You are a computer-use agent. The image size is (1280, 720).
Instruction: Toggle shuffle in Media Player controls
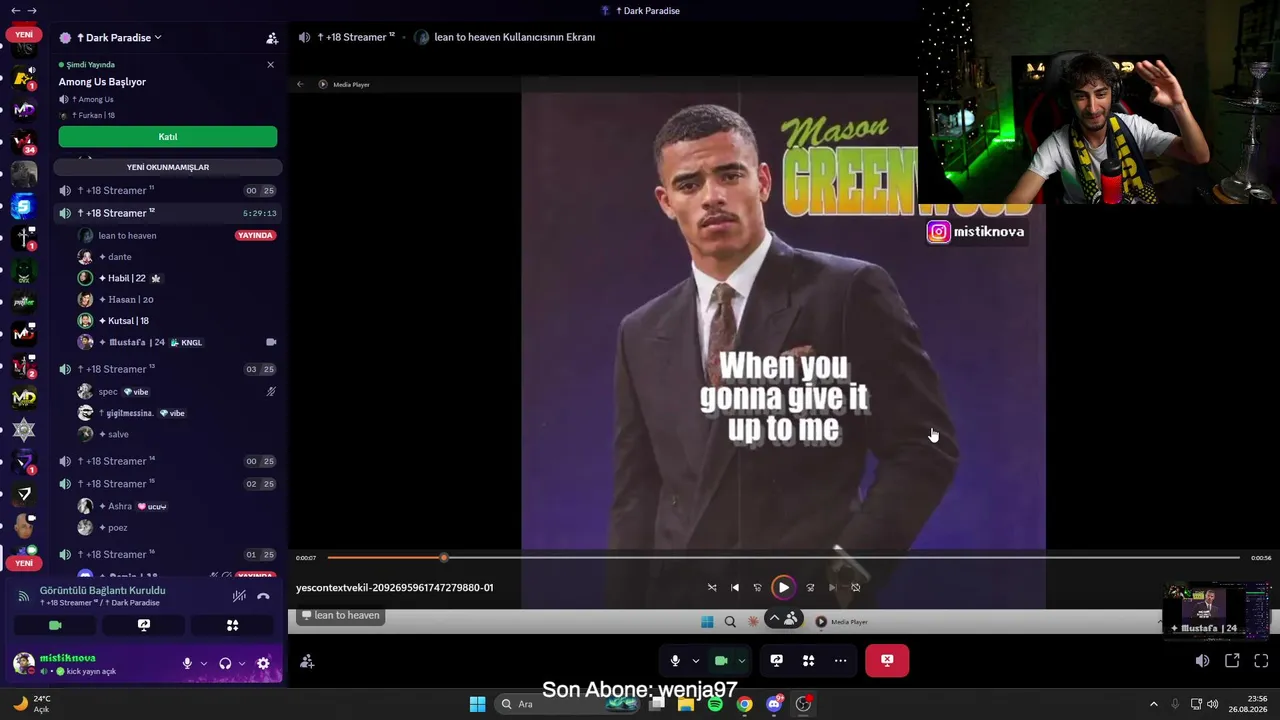point(712,588)
